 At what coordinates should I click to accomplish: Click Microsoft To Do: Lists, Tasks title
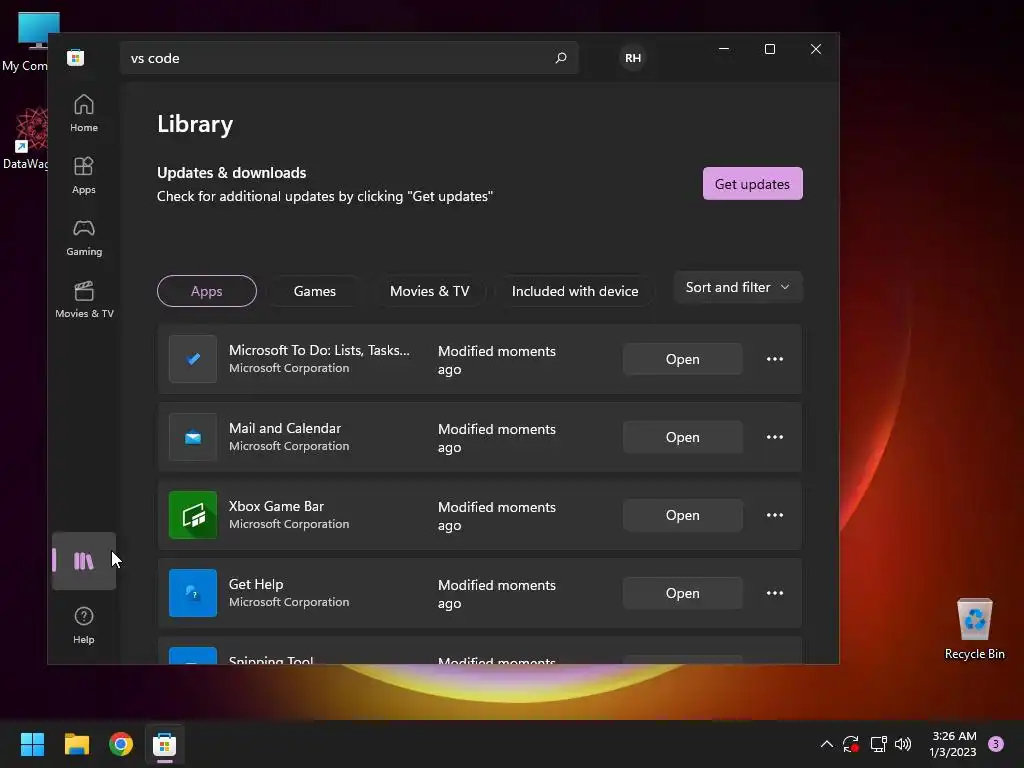319,350
